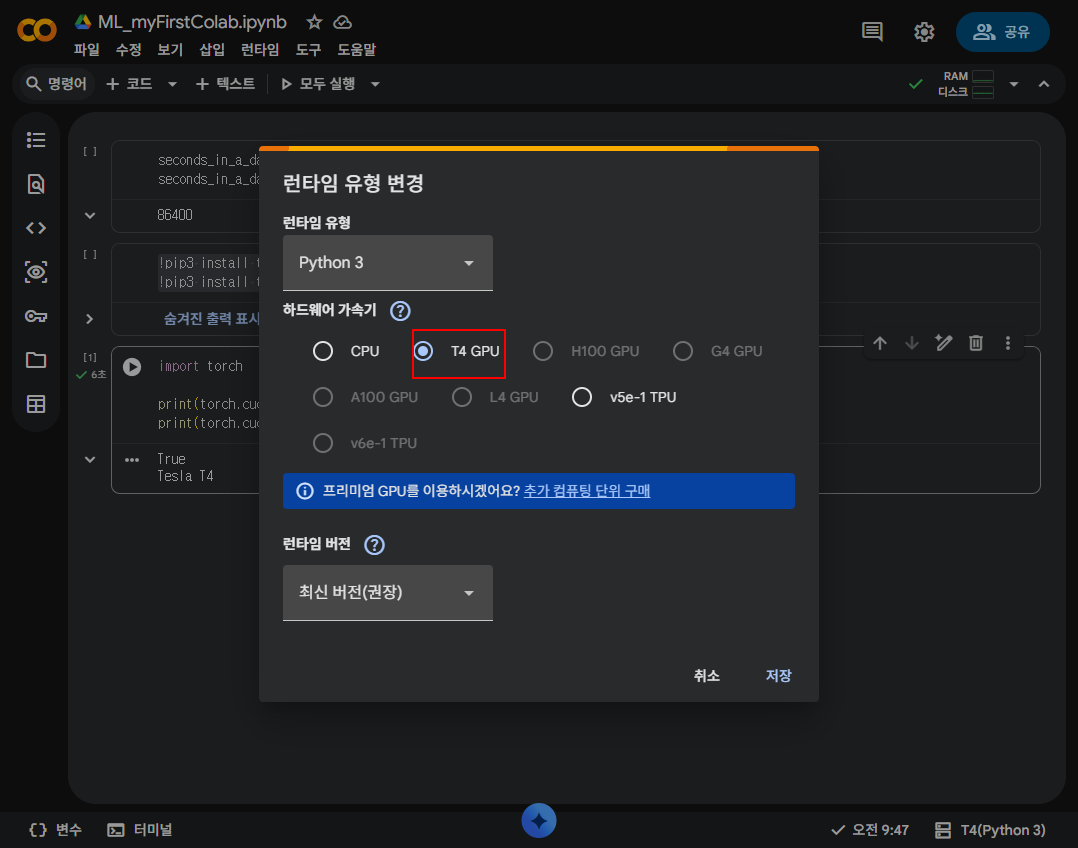The image size is (1078, 848).
Task: Open the 삽입 menu
Action: click(x=212, y=50)
